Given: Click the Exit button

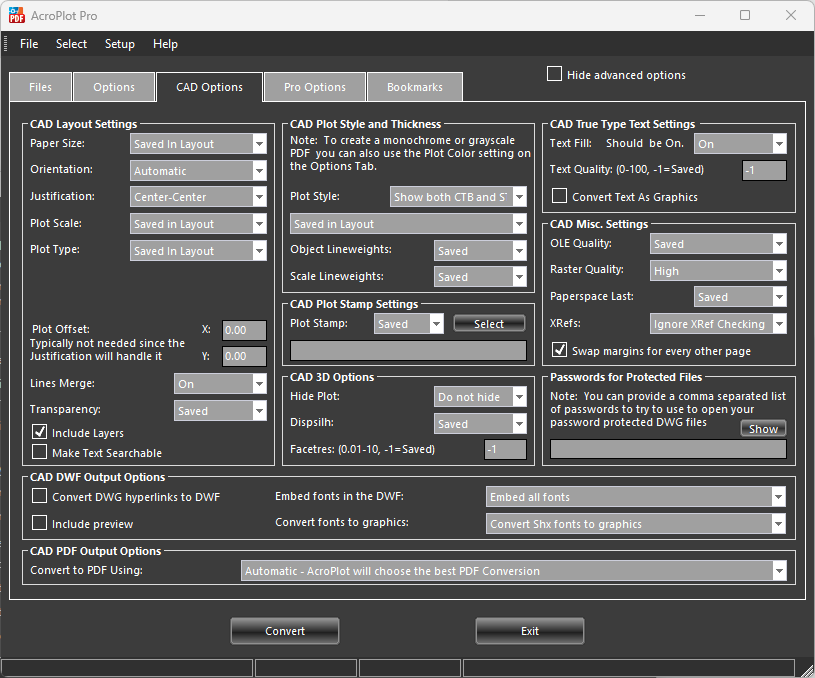Looking at the screenshot, I should click(530, 631).
